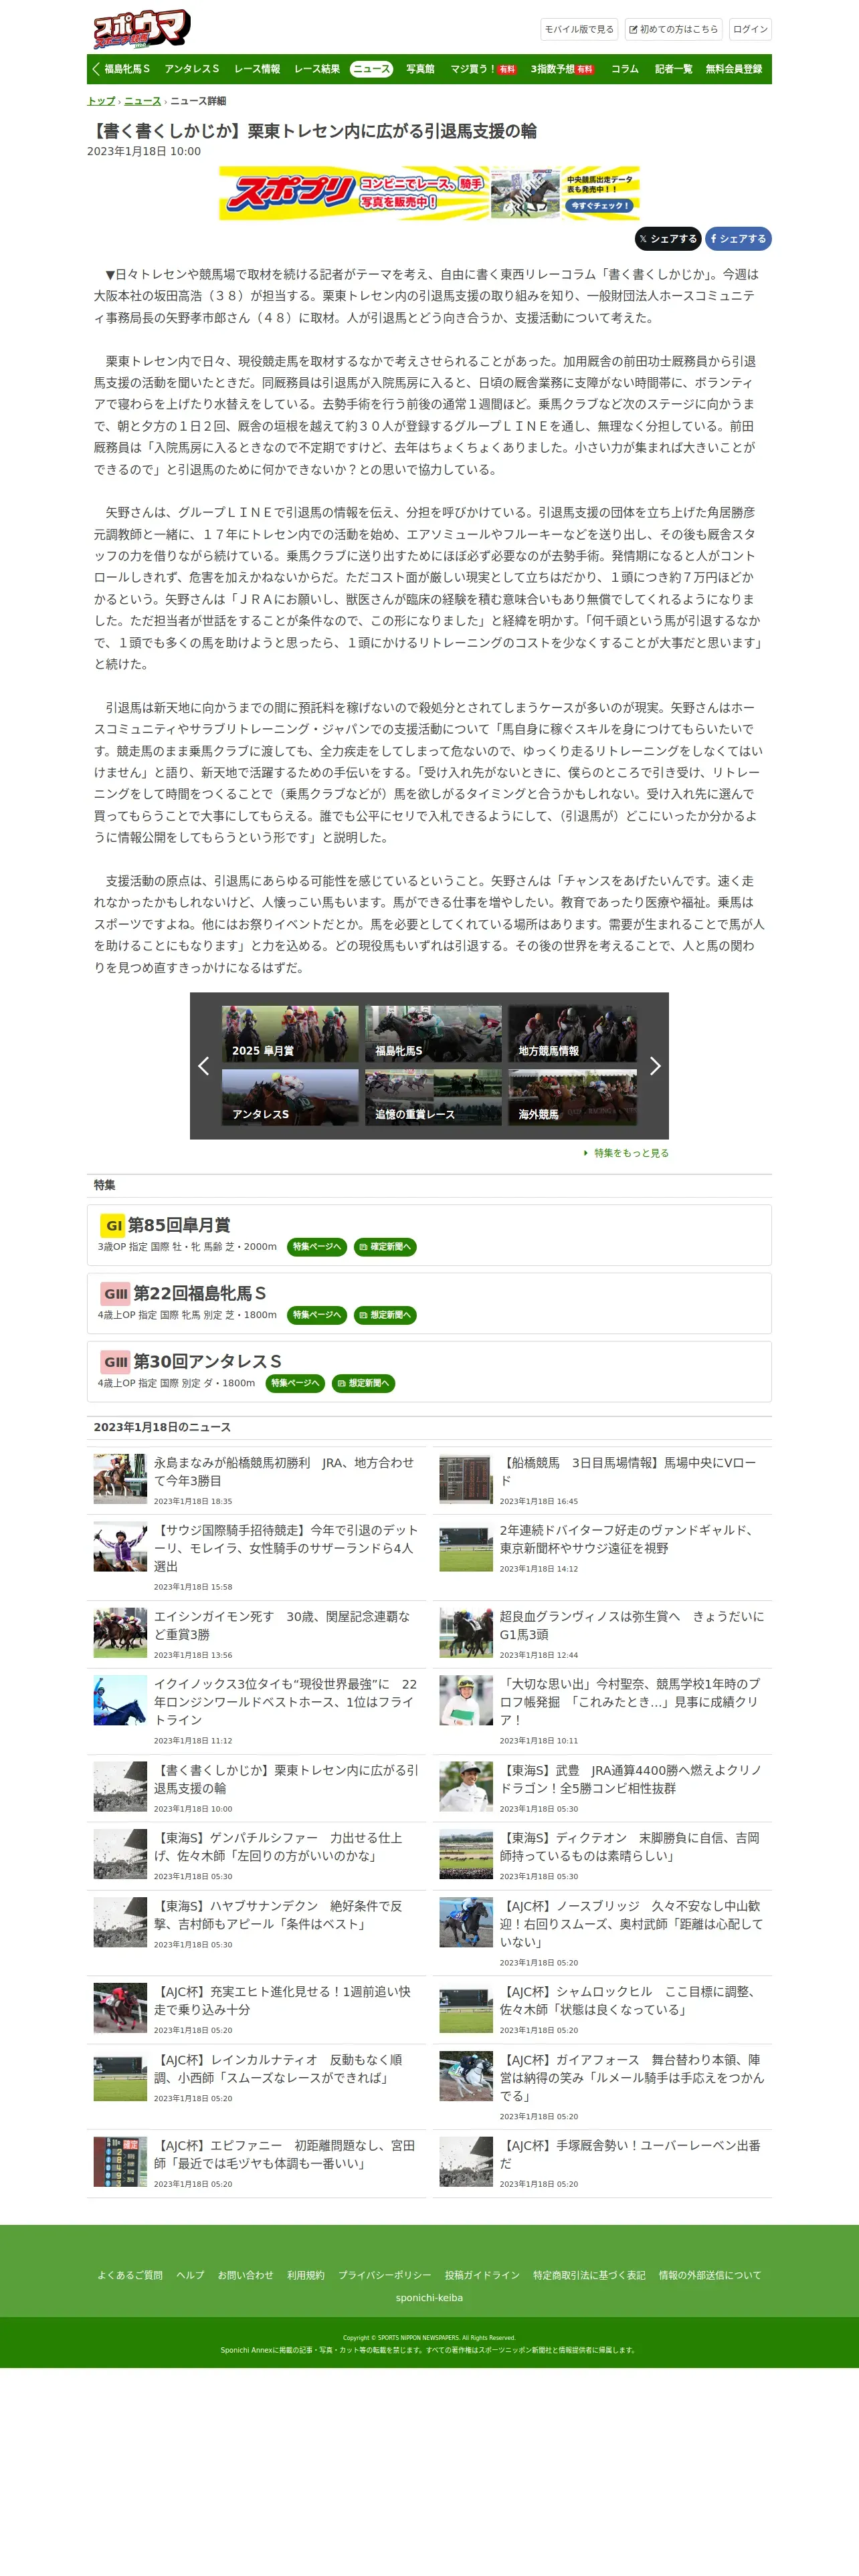This screenshot has width=859, height=2576.
Task: Click 特集ページへ for 福島牝馬S
Action: click(316, 1315)
